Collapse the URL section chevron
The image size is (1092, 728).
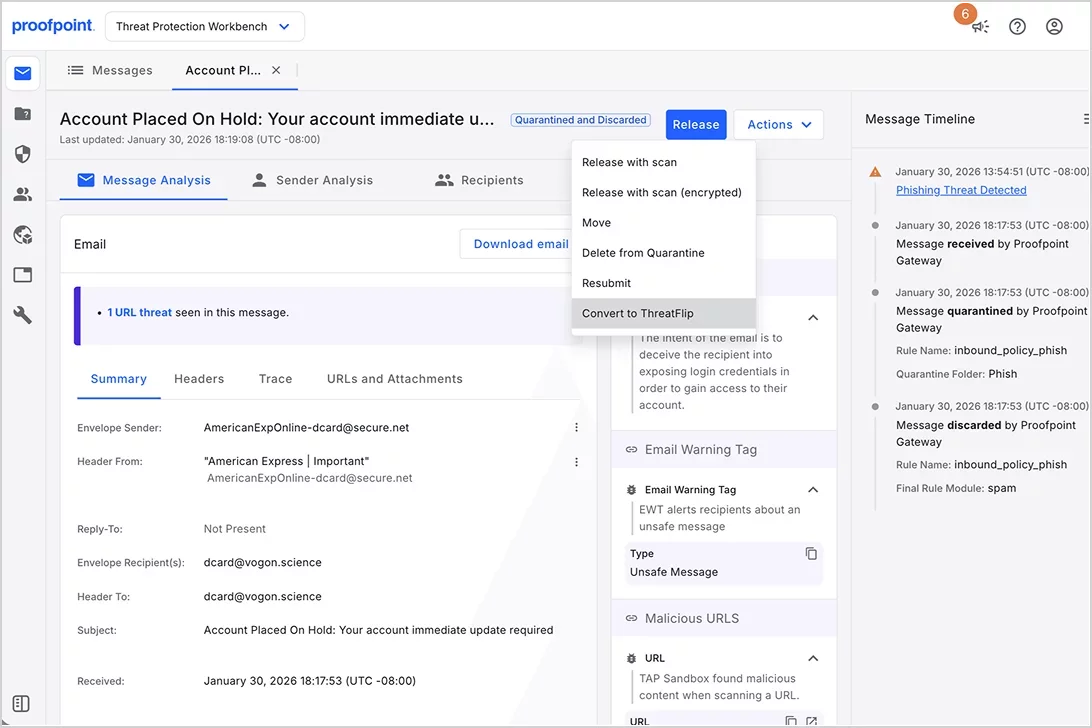[813, 658]
